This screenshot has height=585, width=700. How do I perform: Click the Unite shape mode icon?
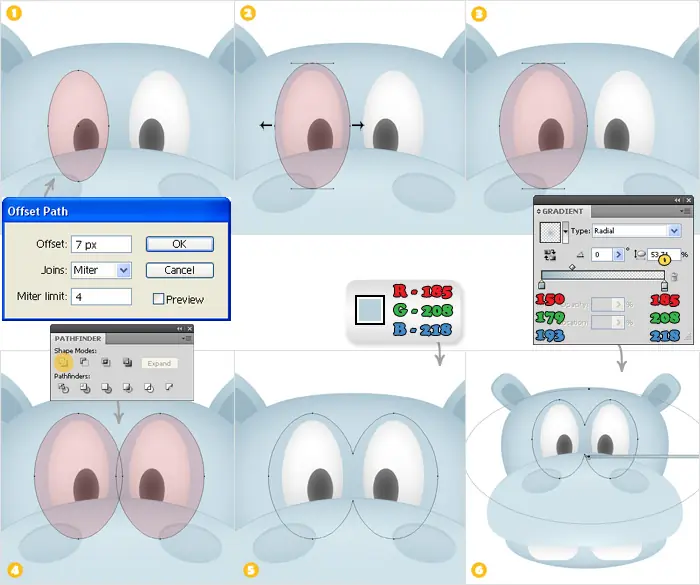[63, 363]
